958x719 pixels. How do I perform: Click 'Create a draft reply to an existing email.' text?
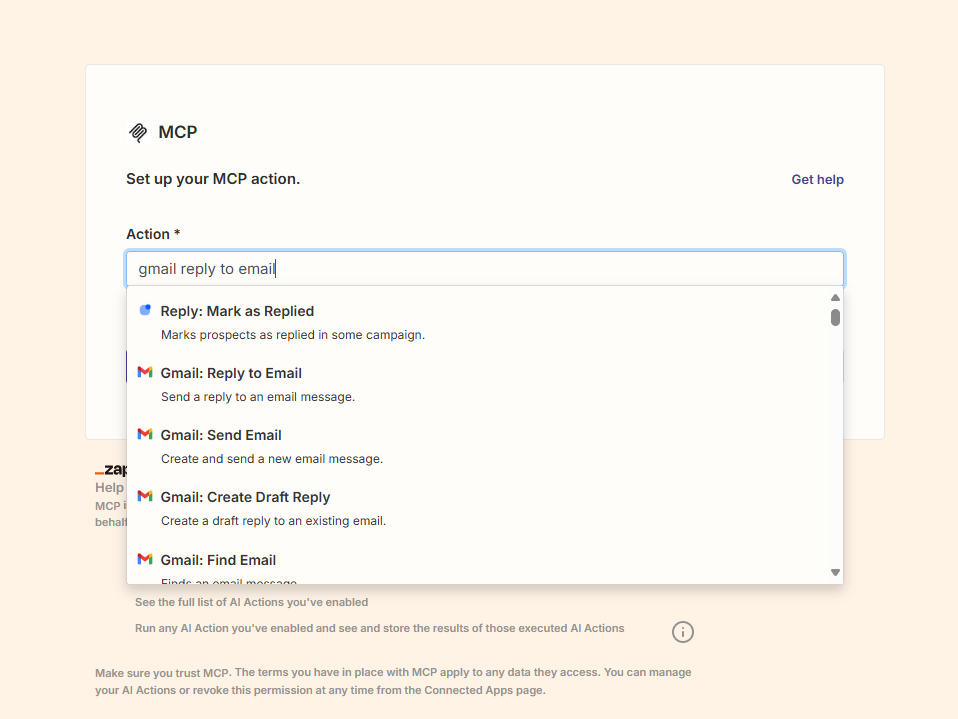click(274, 521)
